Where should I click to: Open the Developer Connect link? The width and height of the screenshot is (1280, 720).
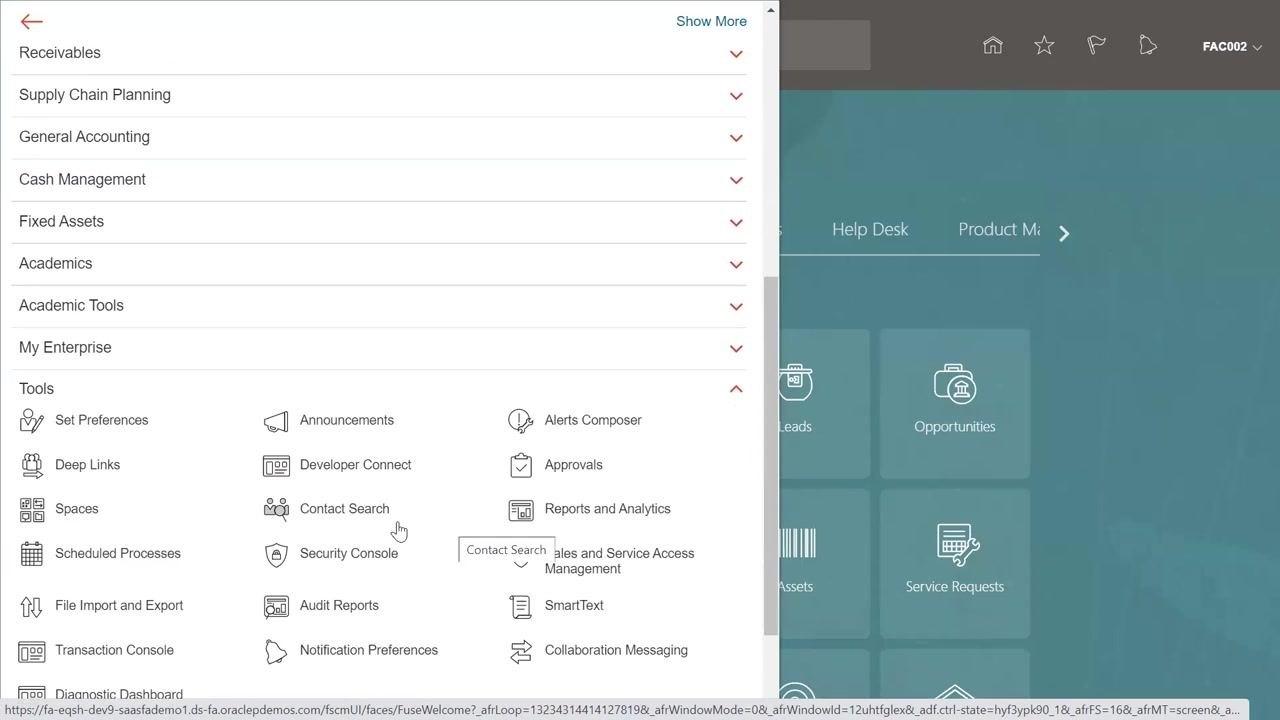coord(355,465)
